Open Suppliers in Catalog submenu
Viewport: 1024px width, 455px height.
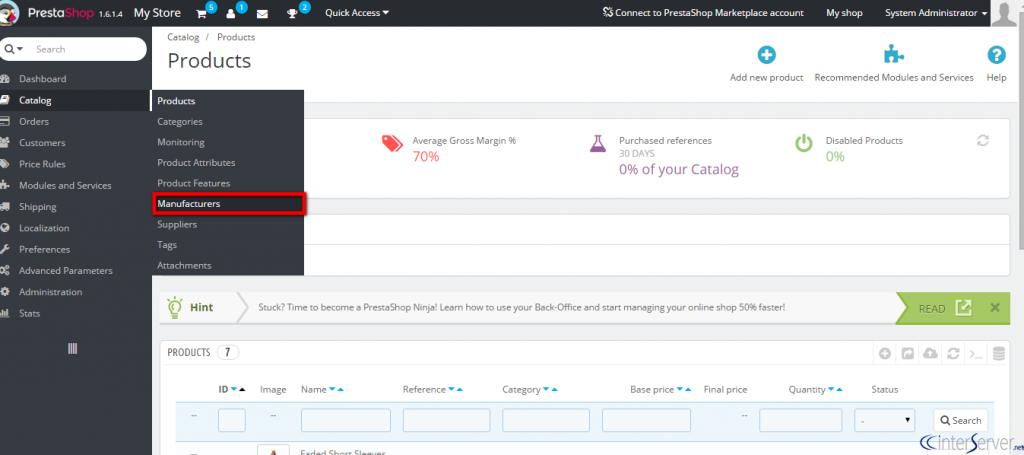(x=177, y=225)
